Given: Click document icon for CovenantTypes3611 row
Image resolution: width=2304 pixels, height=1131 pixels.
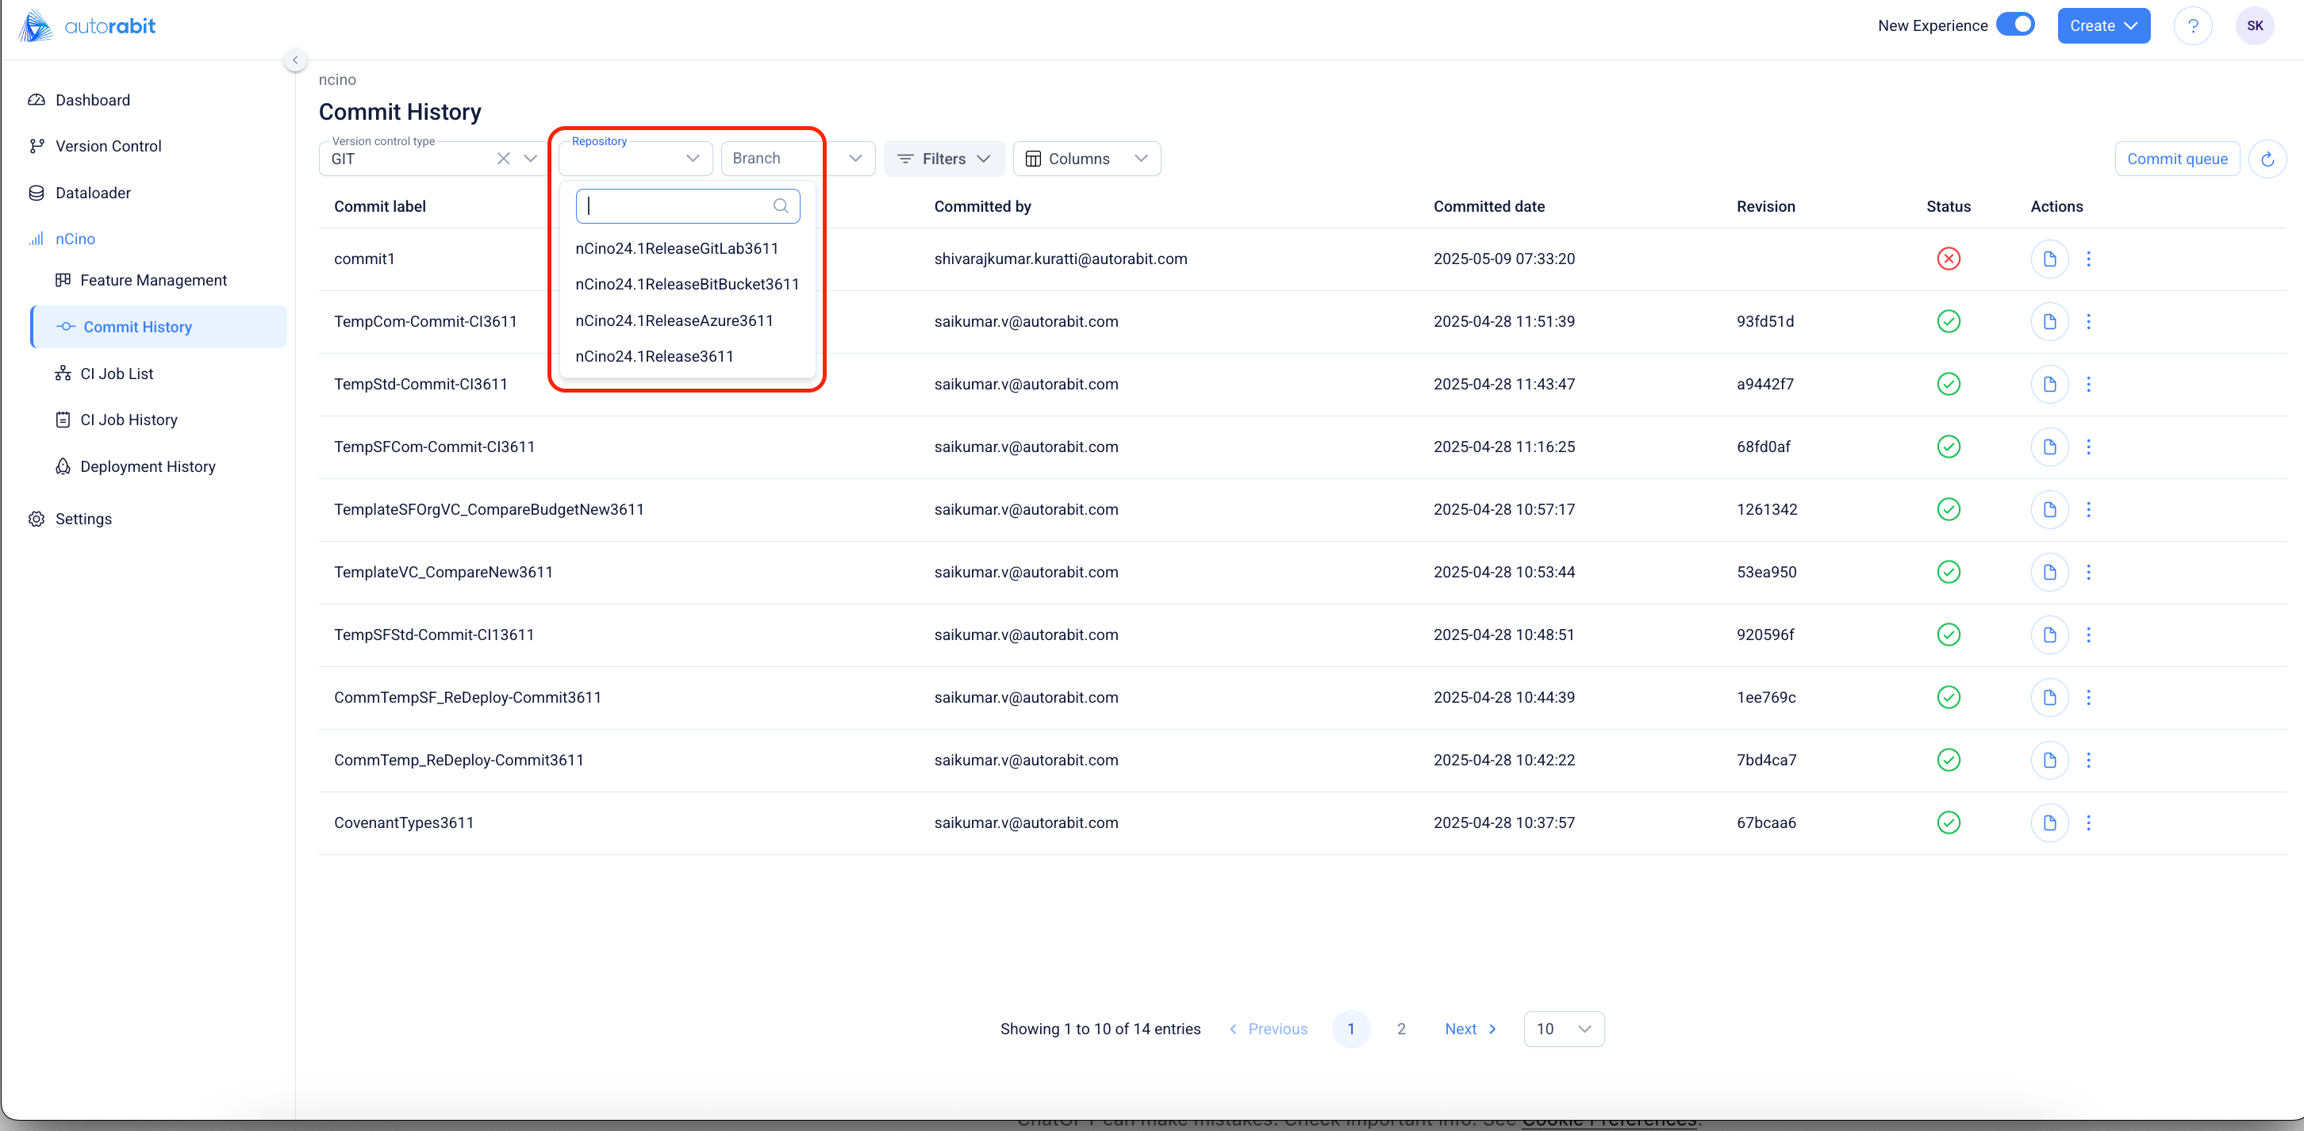Looking at the screenshot, I should tap(2049, 823).
